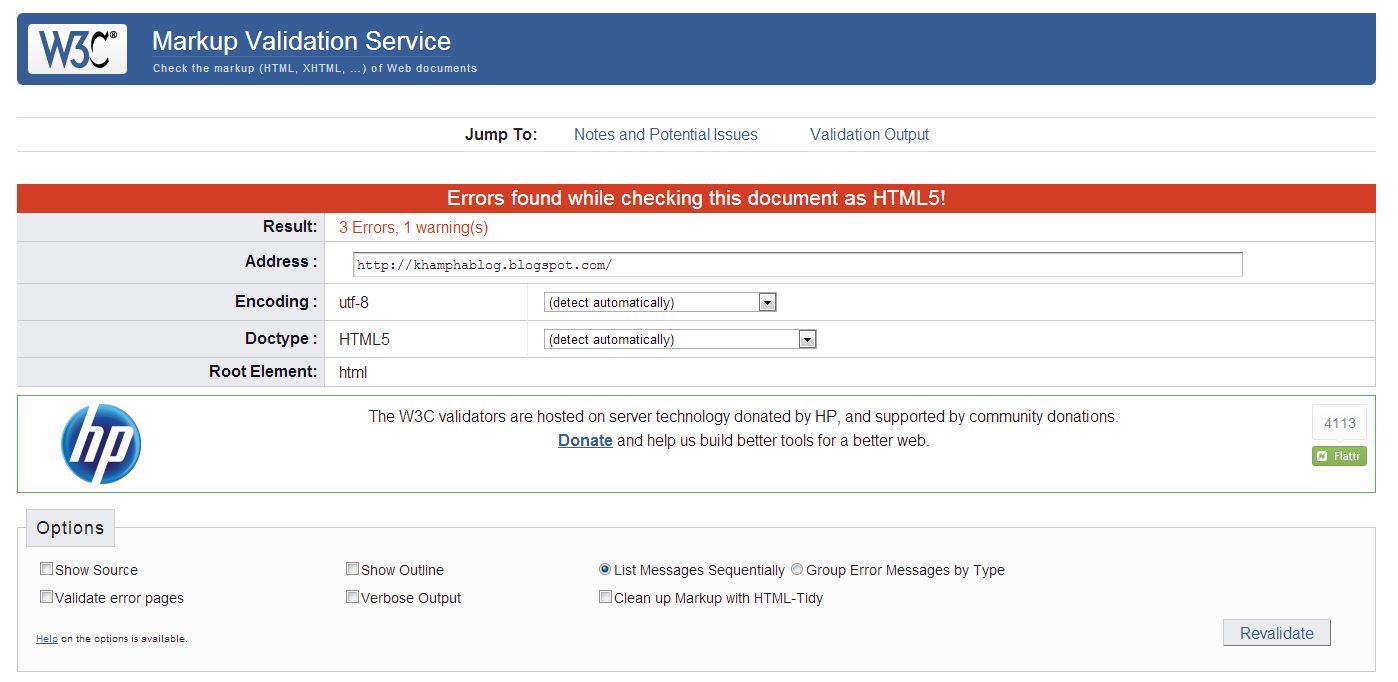Click the 'html' root element value
This screenshot has height=682, width=1398.
pos(353,372)
